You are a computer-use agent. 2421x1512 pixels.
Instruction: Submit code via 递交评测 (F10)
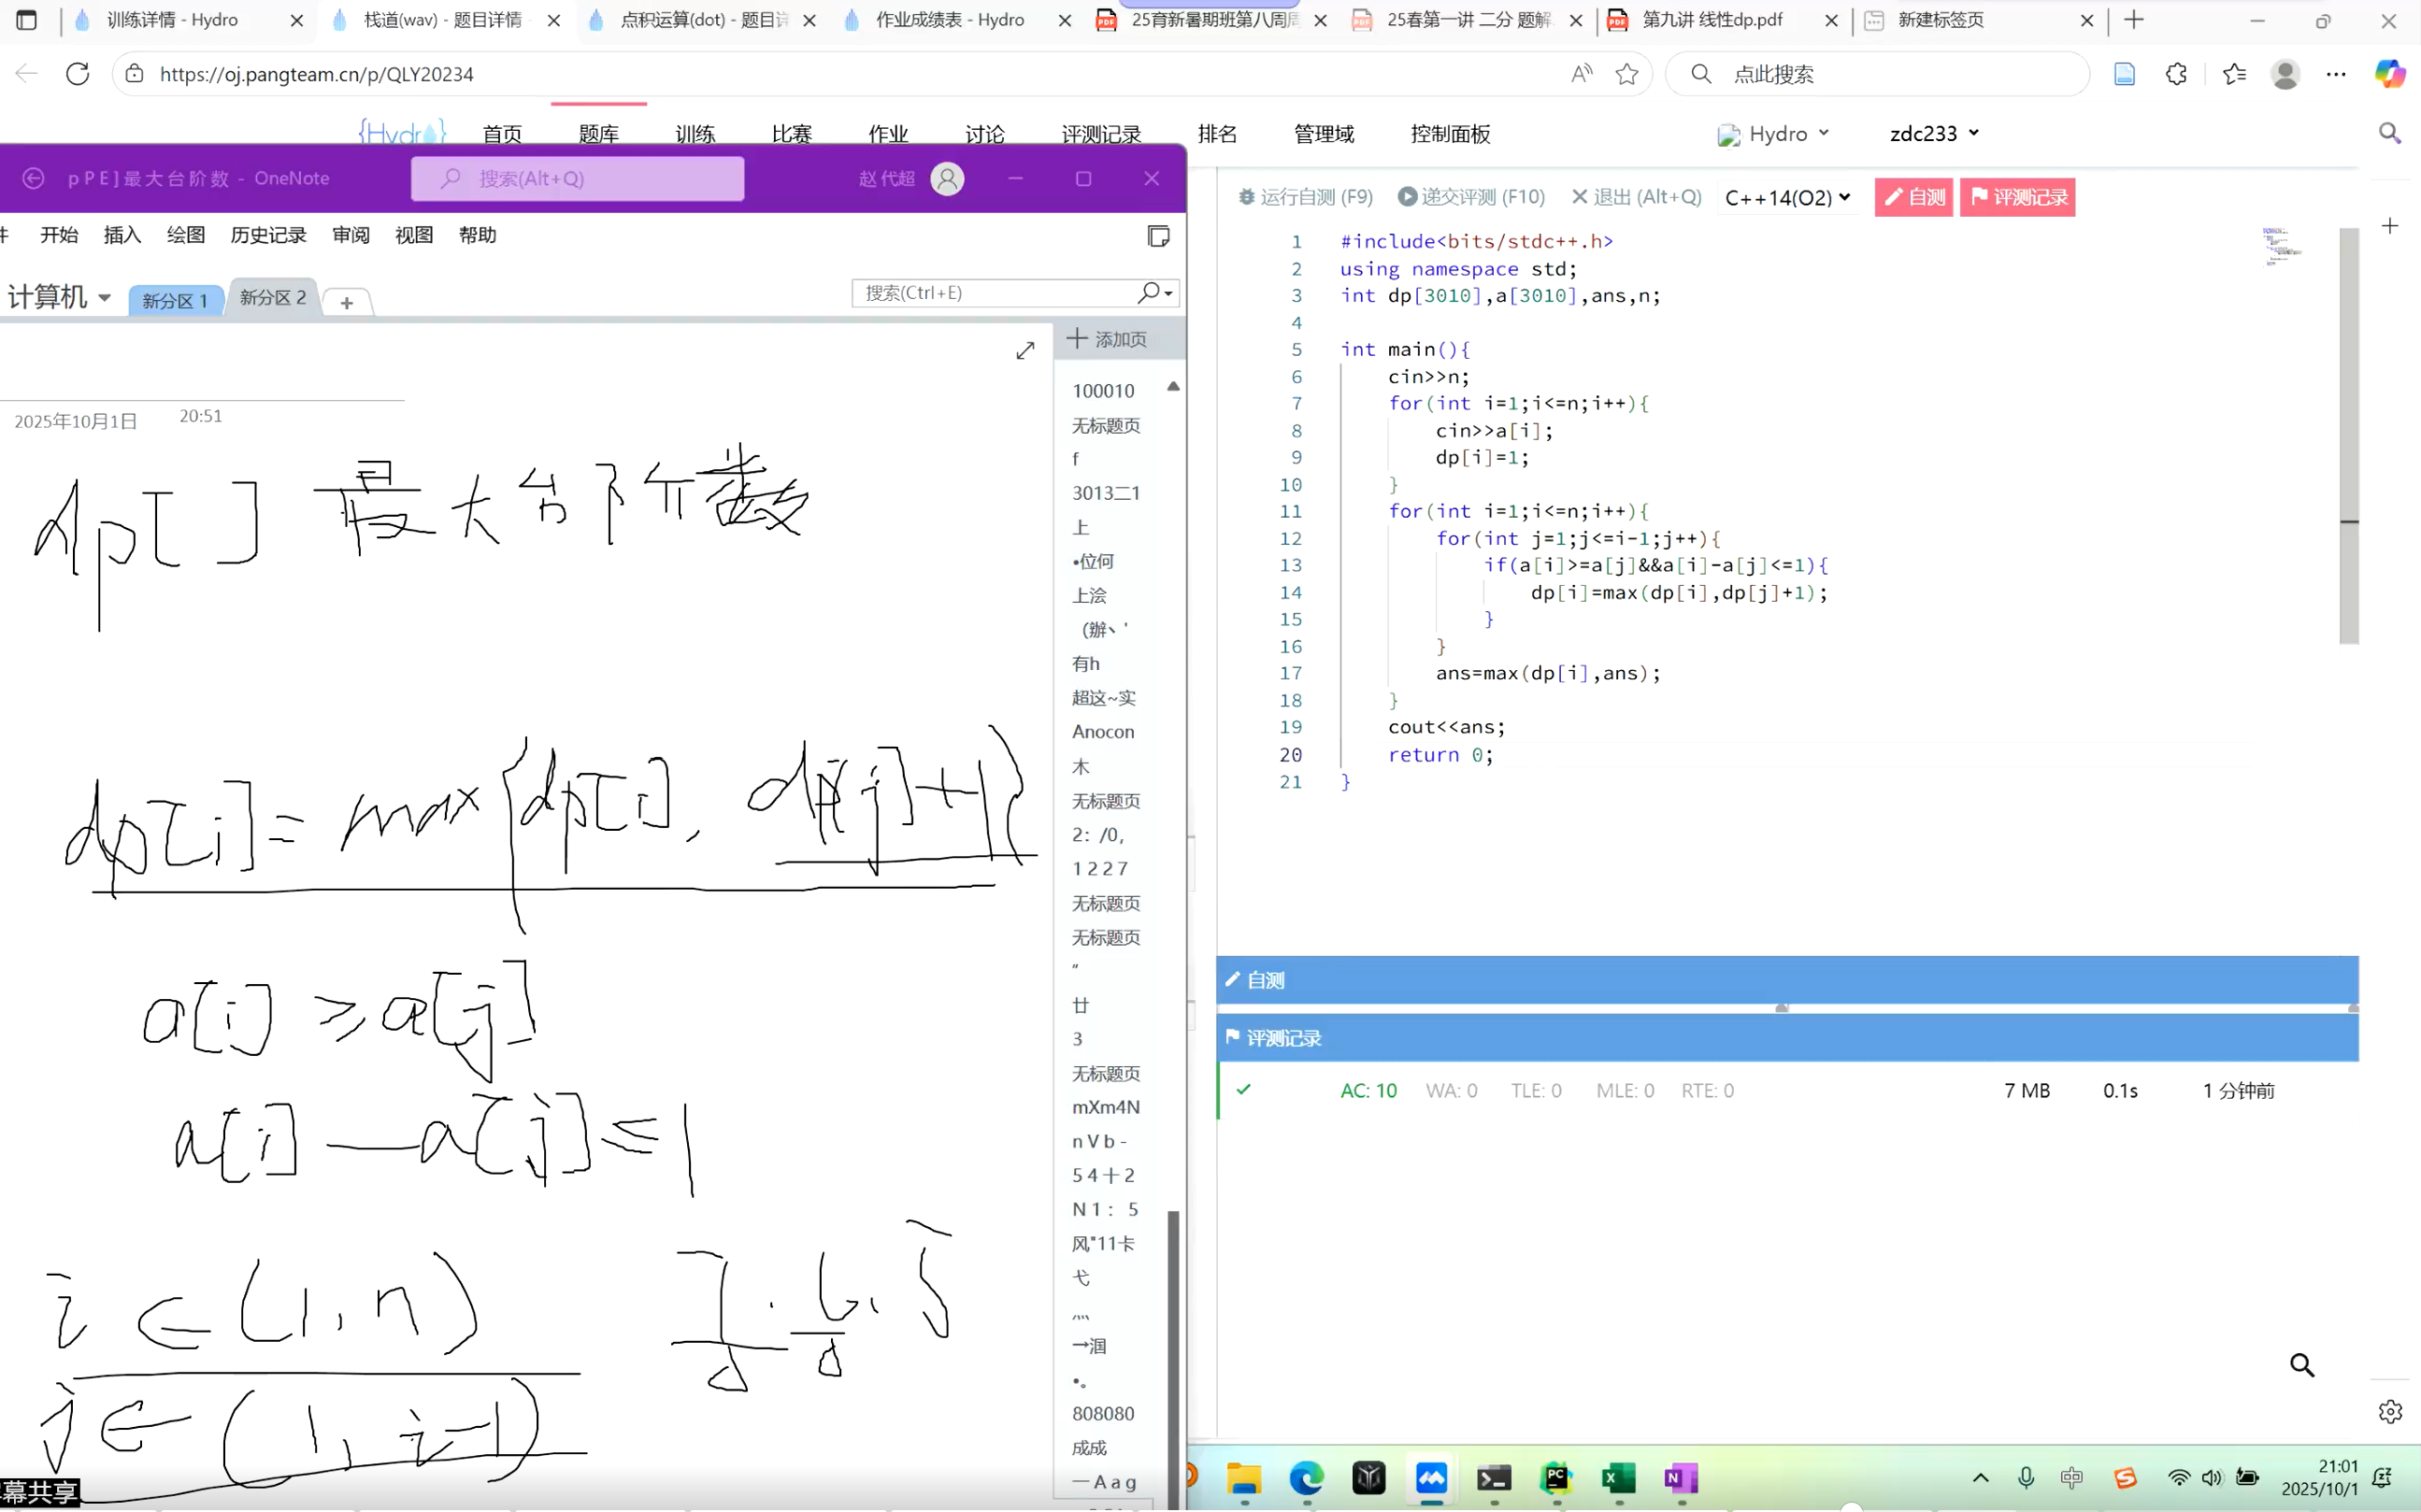[x=1471, y=197]
